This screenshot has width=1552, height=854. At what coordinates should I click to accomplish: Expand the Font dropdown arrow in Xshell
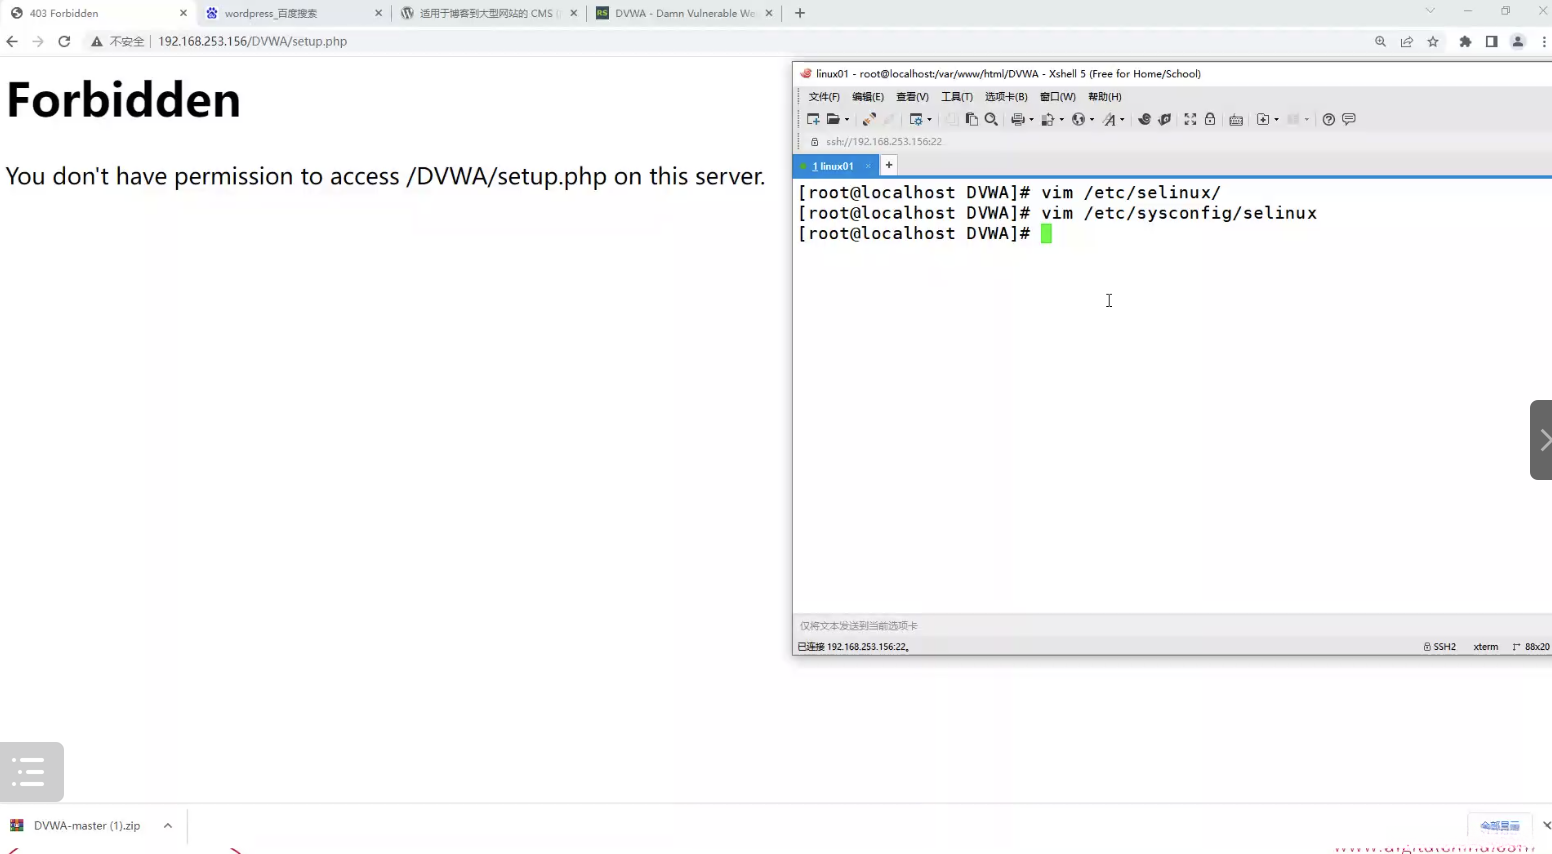1122,119
